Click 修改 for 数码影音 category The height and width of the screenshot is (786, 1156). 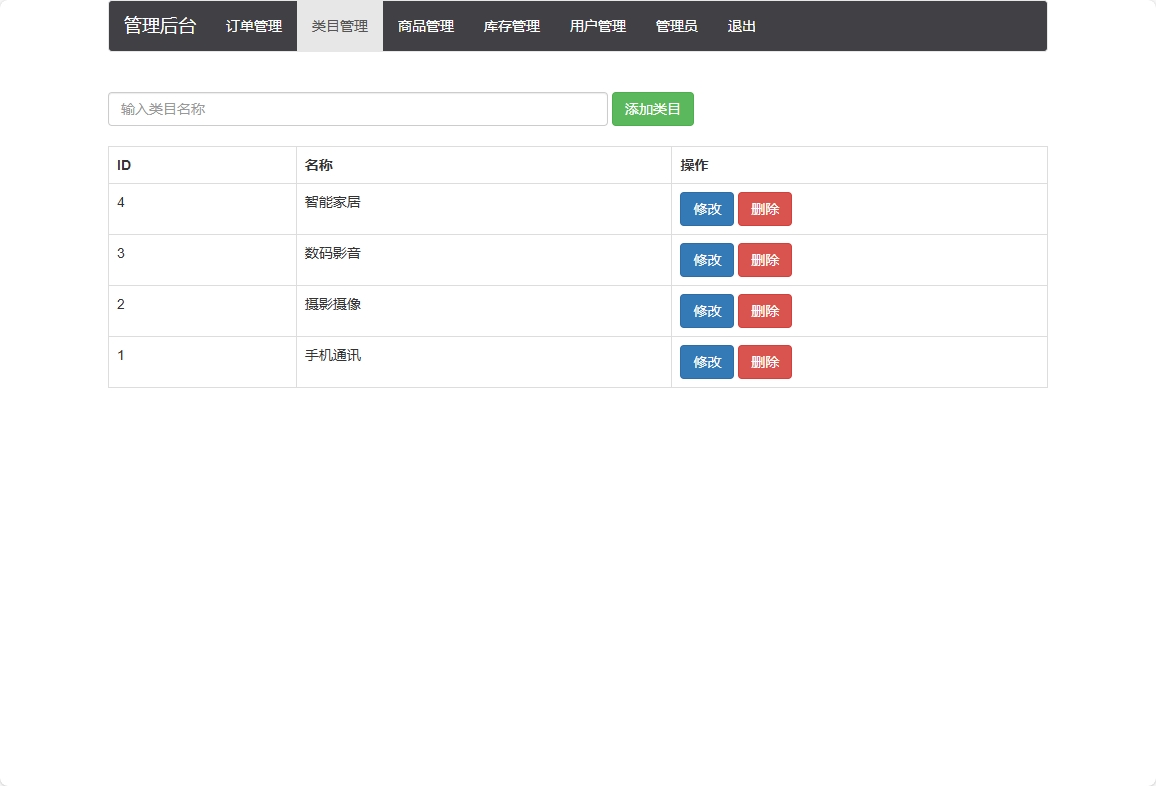coord(706,260)
